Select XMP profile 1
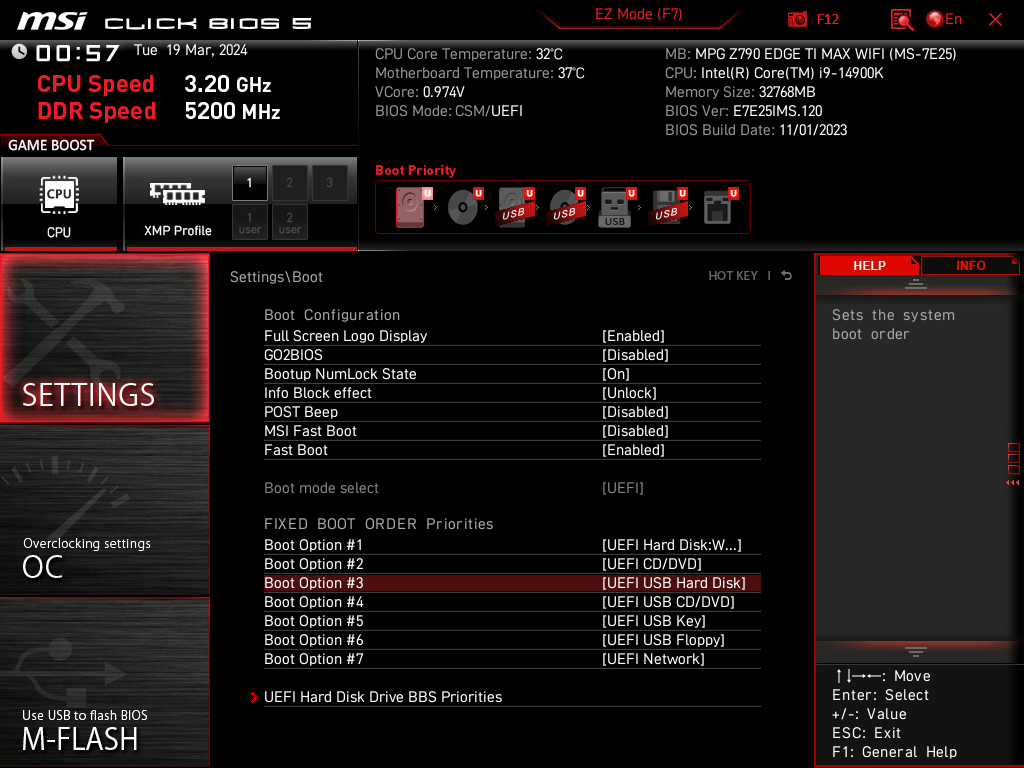Image resolution: width=1024 pixels, height=768 pixels. (x=249, y=183)
